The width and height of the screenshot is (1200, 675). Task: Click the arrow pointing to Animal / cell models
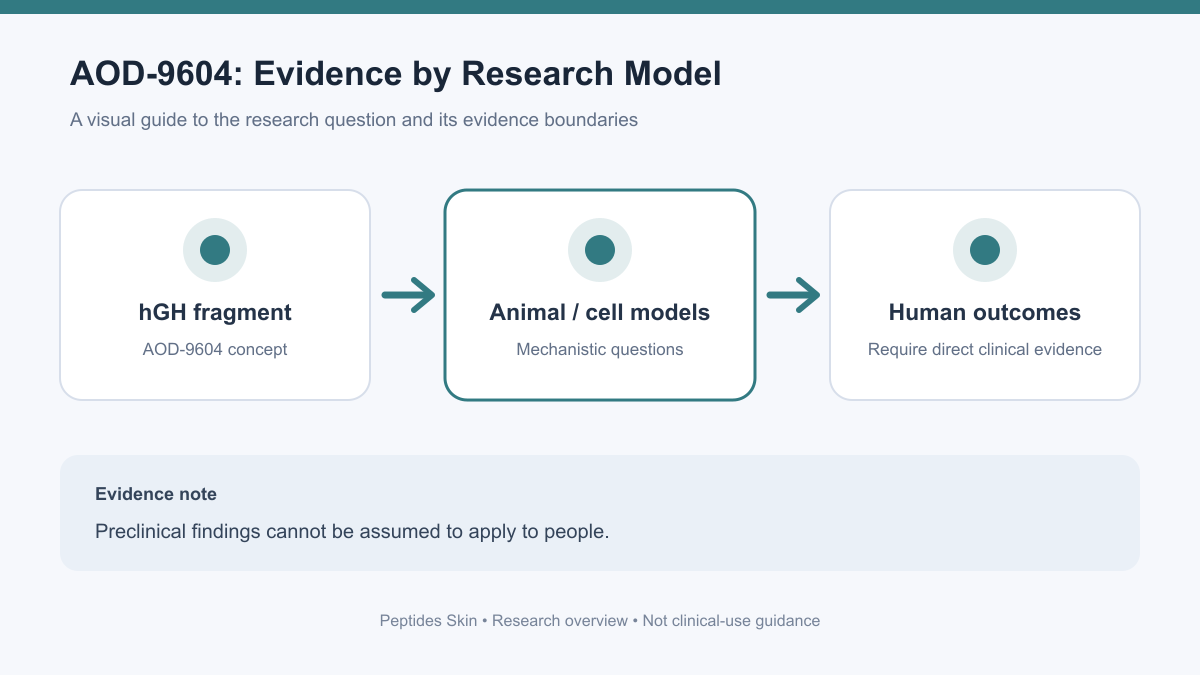coord(408,295)
